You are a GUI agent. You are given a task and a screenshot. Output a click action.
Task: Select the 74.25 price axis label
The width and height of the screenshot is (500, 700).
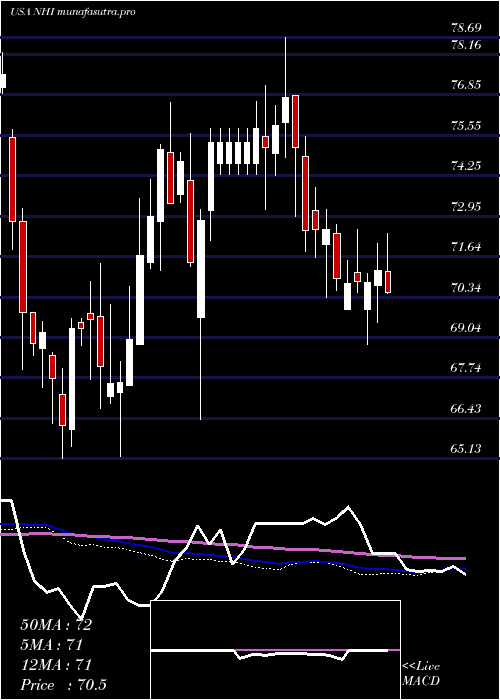pyautogui.click(x=466, y=166)
